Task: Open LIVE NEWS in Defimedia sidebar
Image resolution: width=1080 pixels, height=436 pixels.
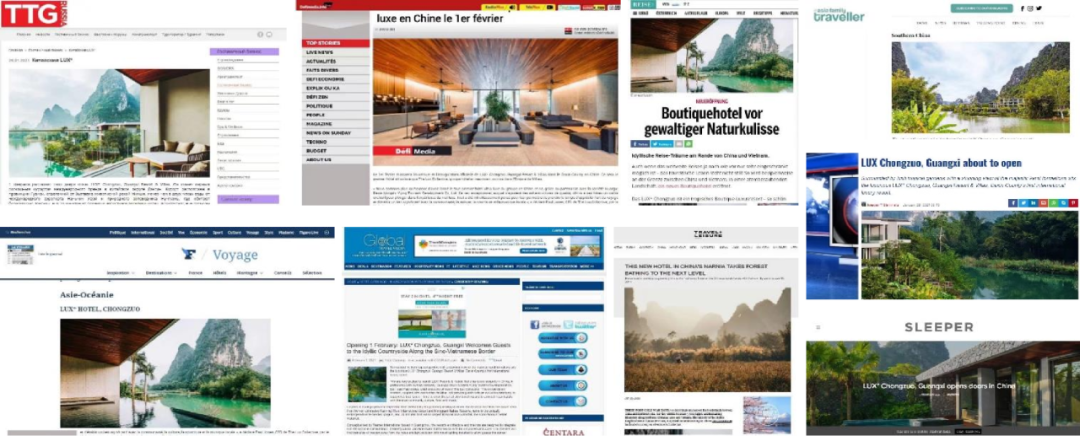Action: 335,52
